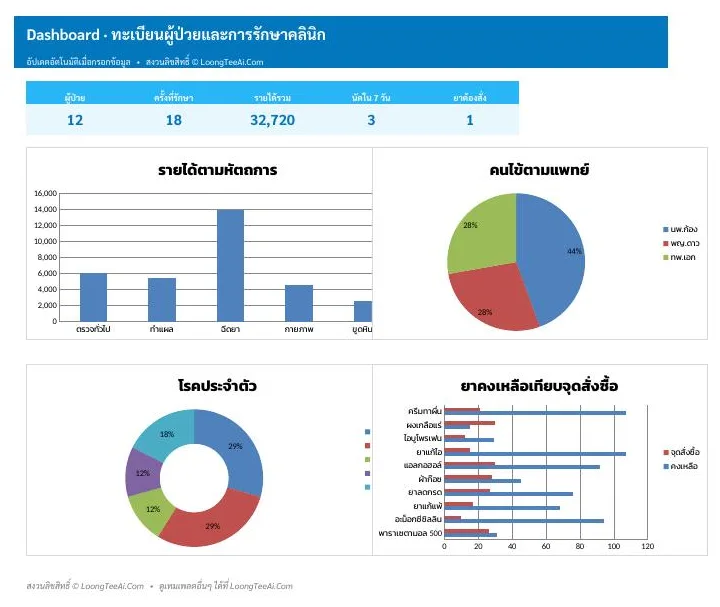Select the 'กายภาพ' bar in the revenue chart

299,303
